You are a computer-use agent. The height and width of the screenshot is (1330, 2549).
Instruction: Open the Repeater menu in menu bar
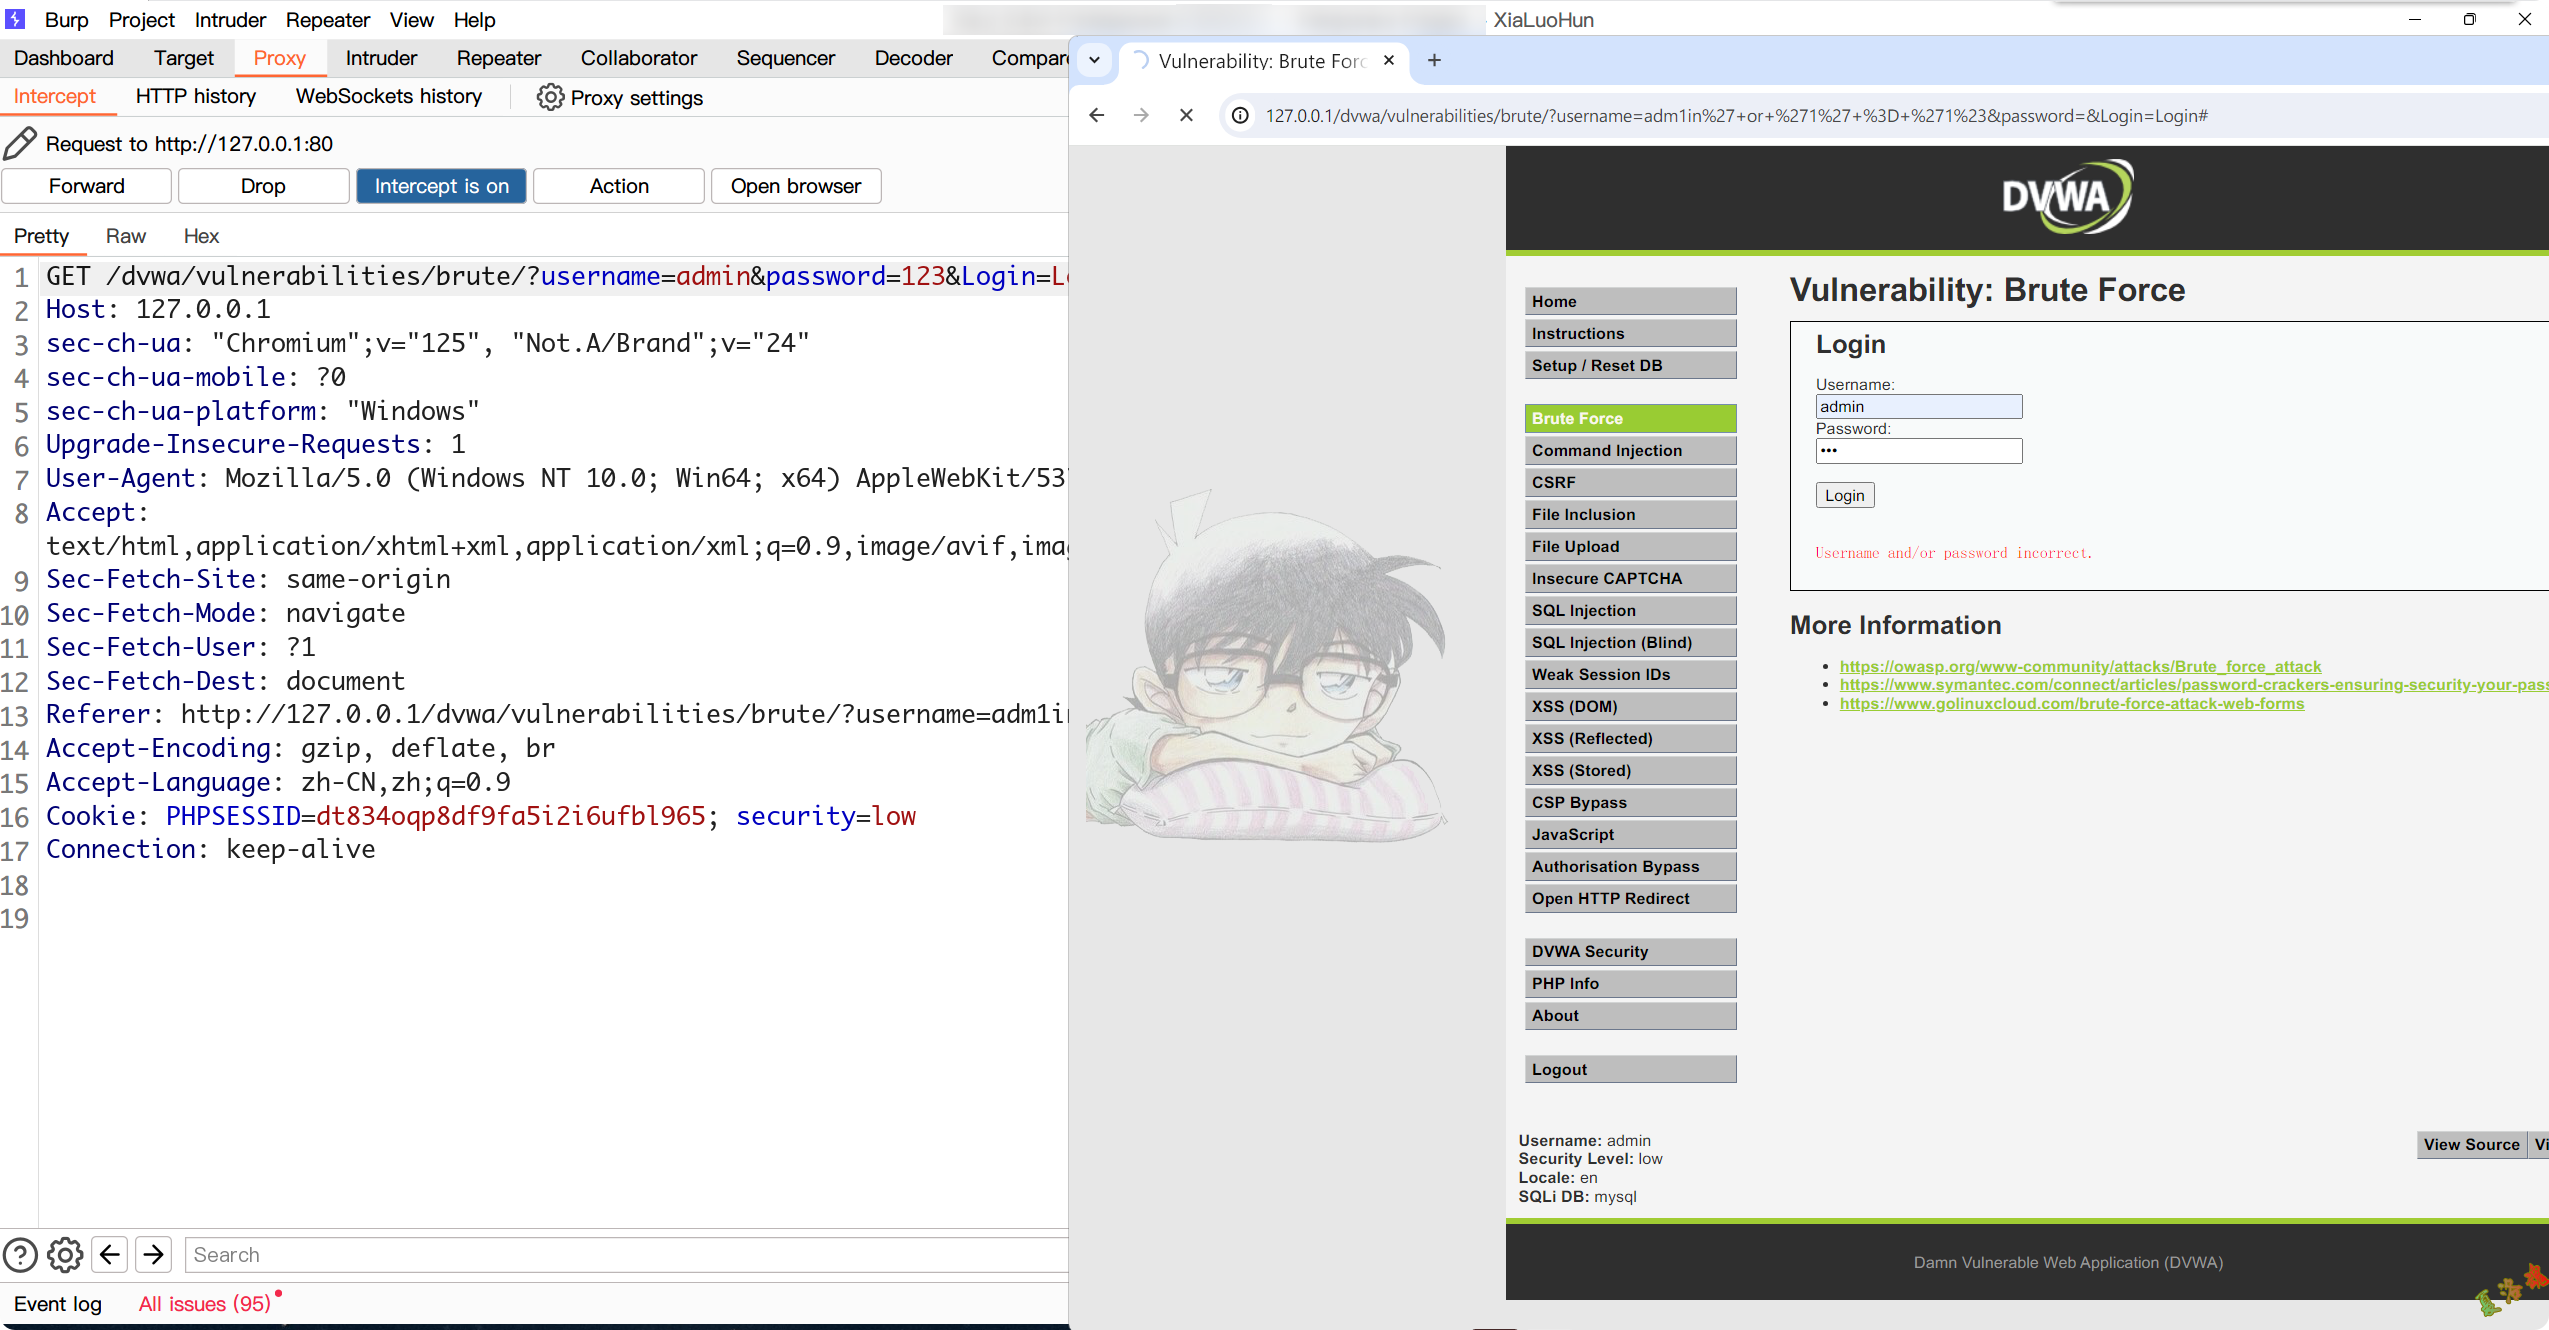[327, 20]
